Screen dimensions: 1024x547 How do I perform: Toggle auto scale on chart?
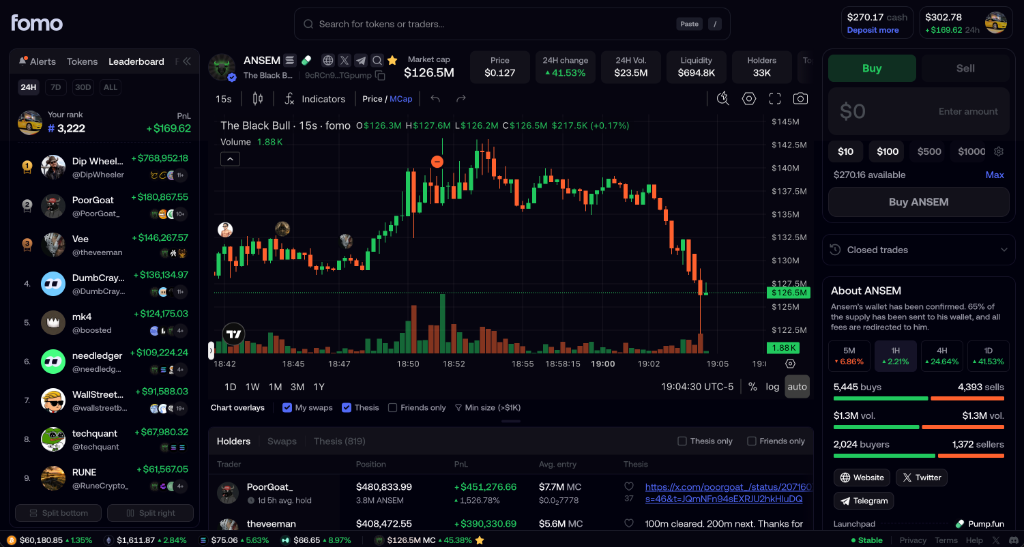pos(797,386)
